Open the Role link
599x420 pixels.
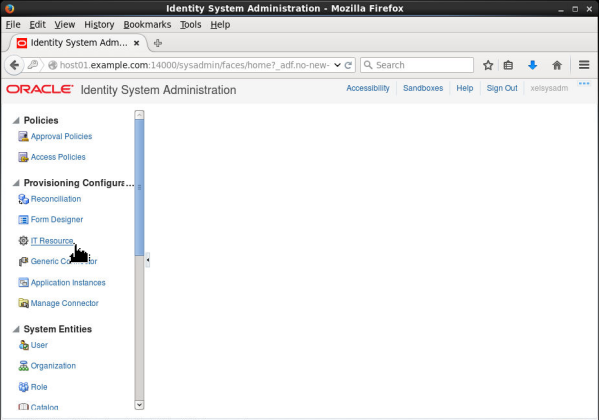pyautogui.click(x=39, y=387)
